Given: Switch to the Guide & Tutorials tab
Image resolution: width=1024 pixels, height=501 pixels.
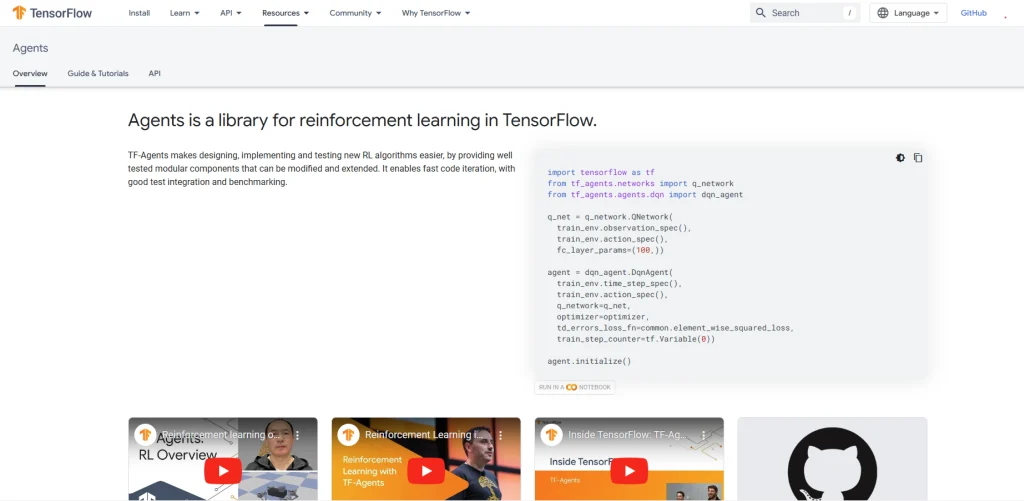Looking at the screenshot, I should point(98,73).
